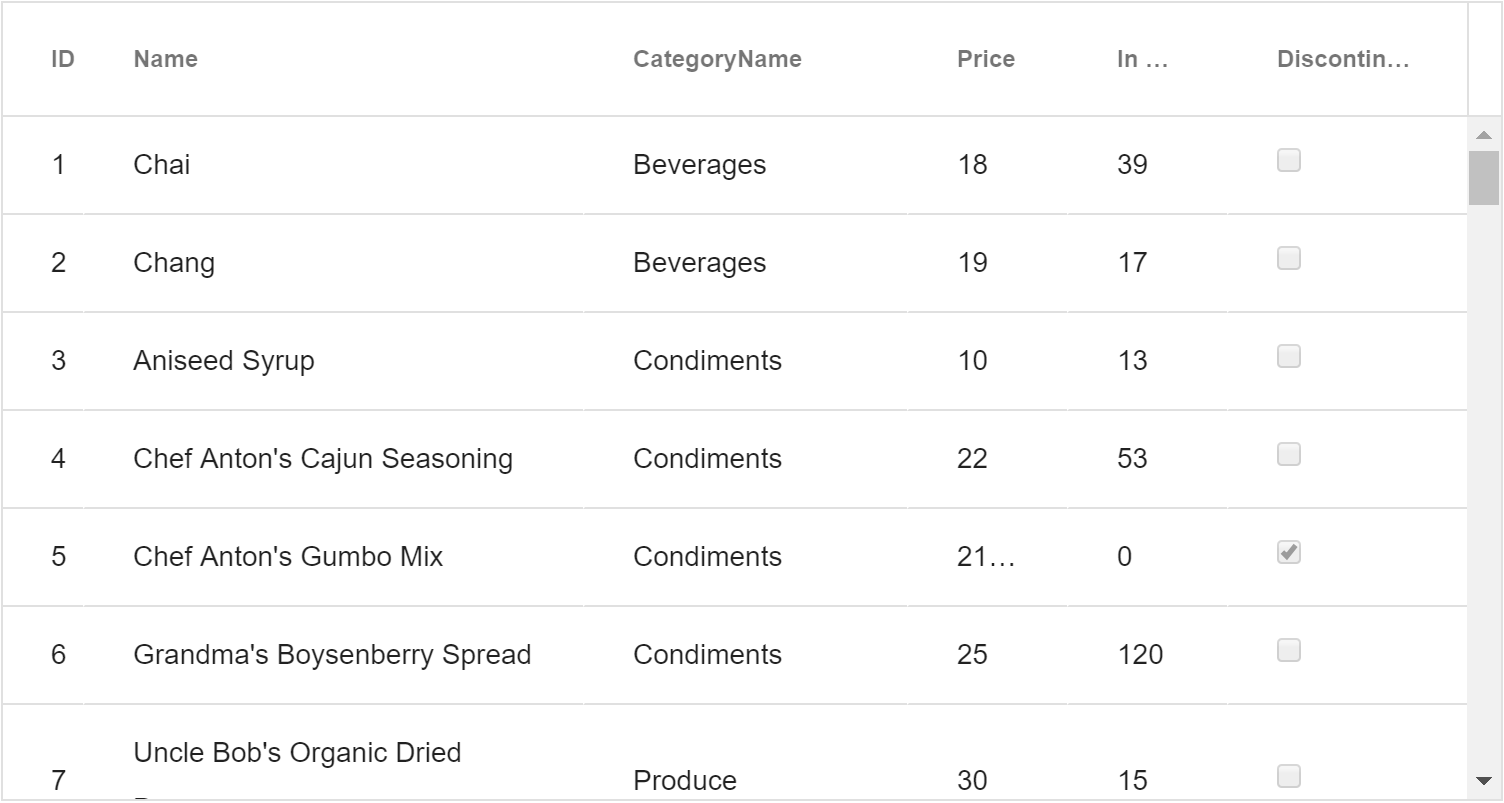This screenshot has height=803, width=1504.
Task: Toggle Discontinued checkbox for Grandma's Boysenberry Spread
Action: point(1289,650)
